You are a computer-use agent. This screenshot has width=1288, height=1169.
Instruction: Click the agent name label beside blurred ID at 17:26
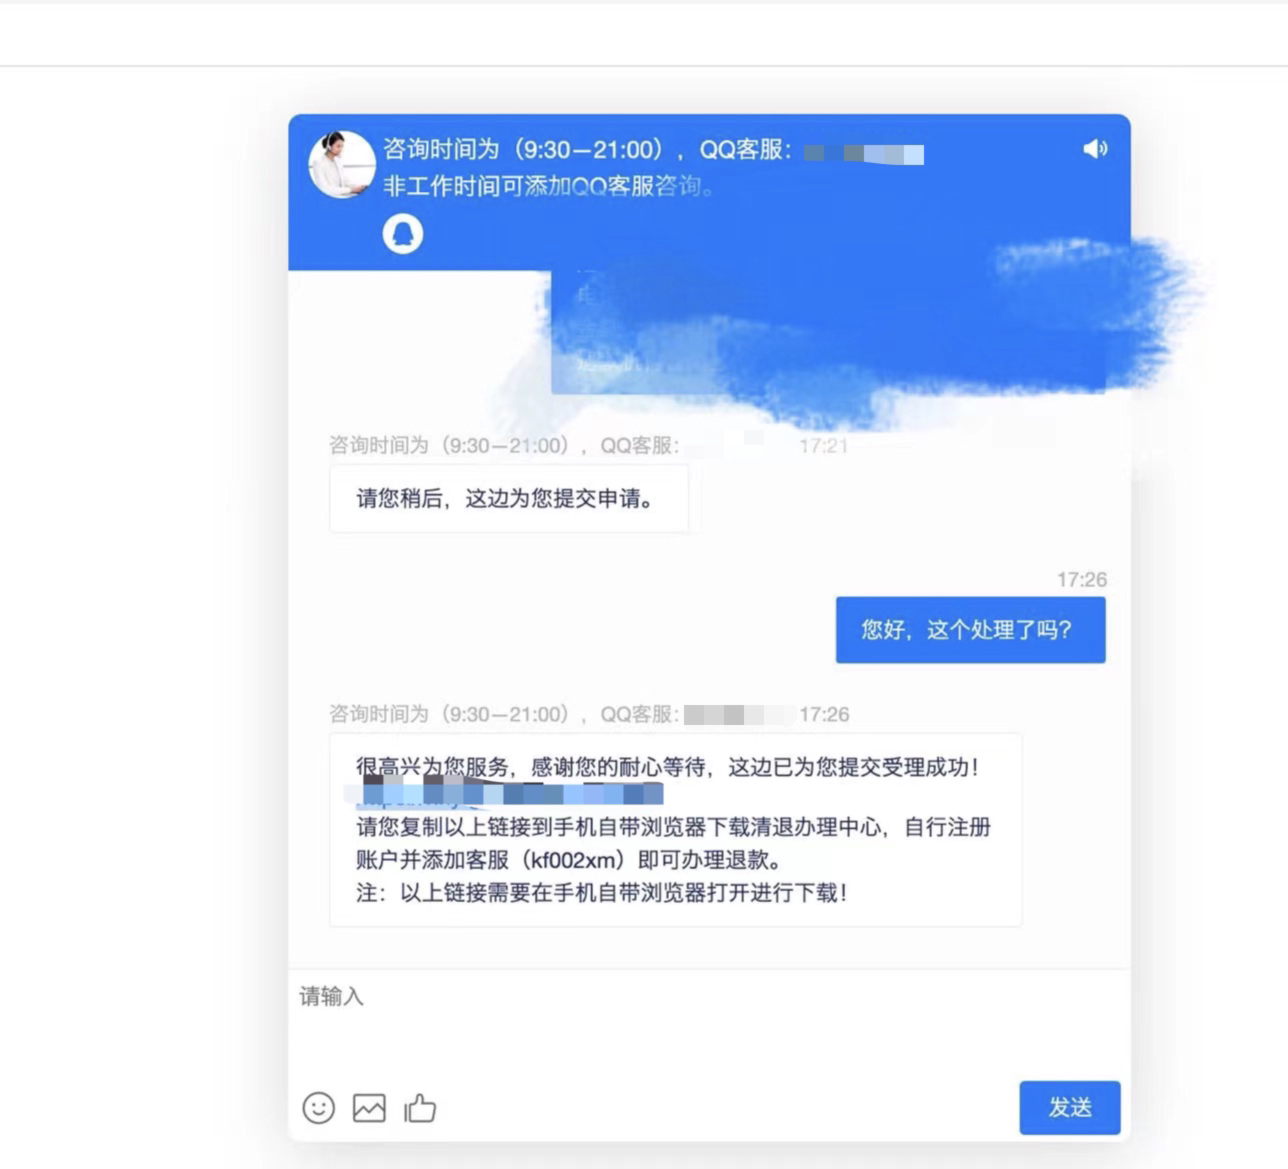click(x=504, y=714)
